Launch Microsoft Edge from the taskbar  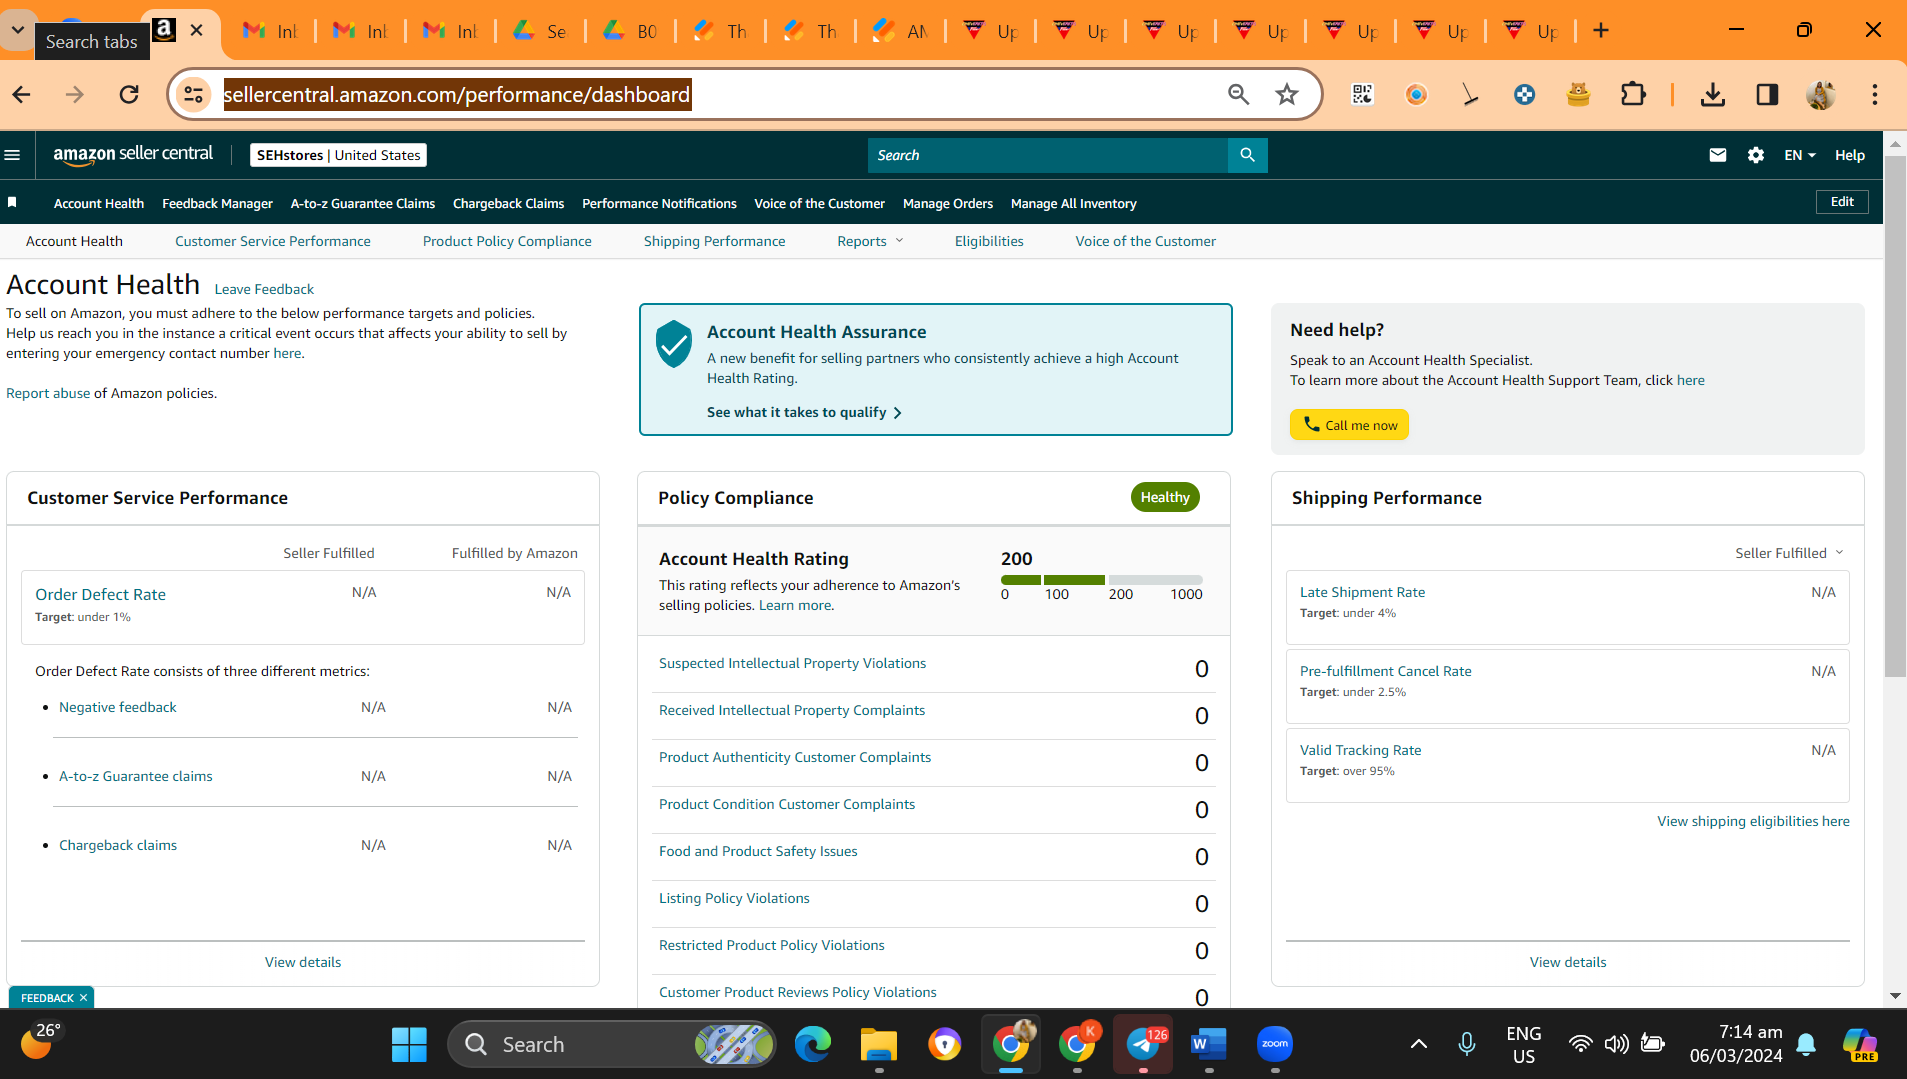click(x=813, y=1045)
